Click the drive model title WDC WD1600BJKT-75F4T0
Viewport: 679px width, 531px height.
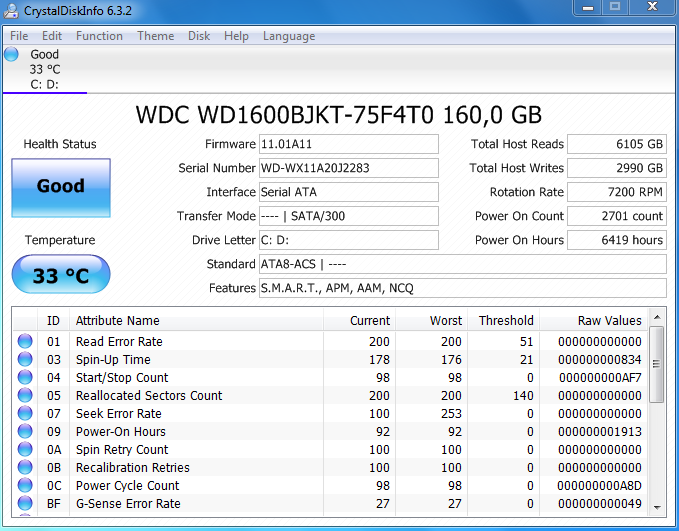(x=285, y=115)
